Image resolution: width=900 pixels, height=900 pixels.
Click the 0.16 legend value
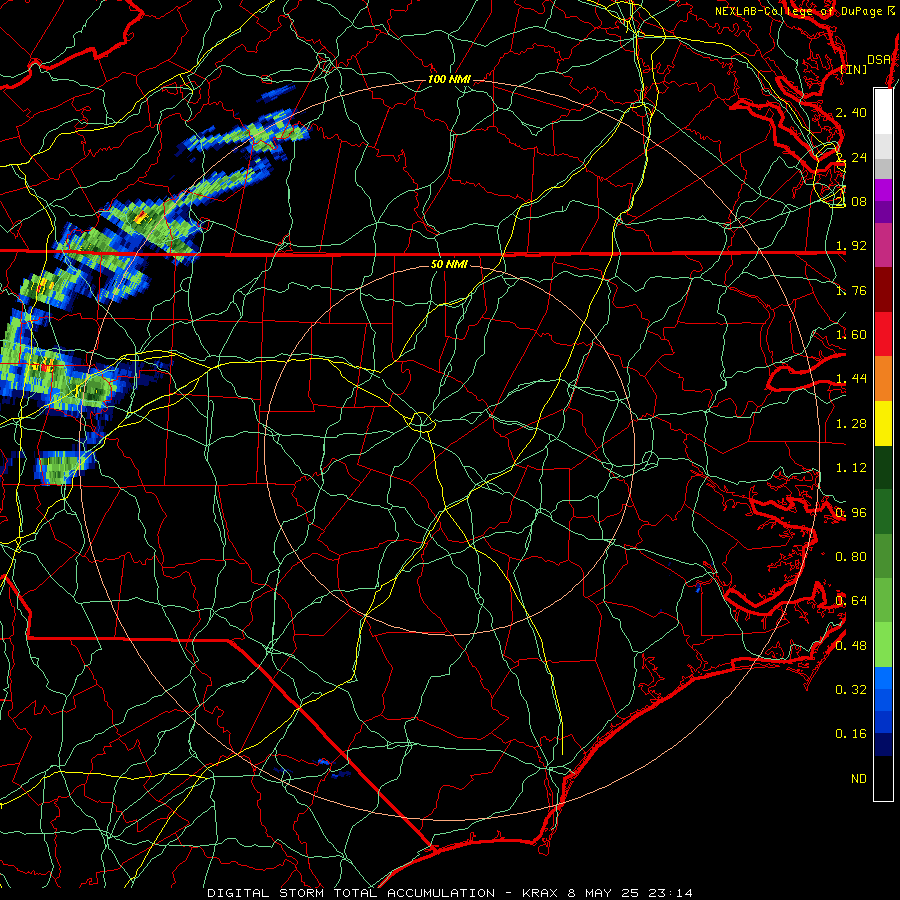click(x=851, y=734)
